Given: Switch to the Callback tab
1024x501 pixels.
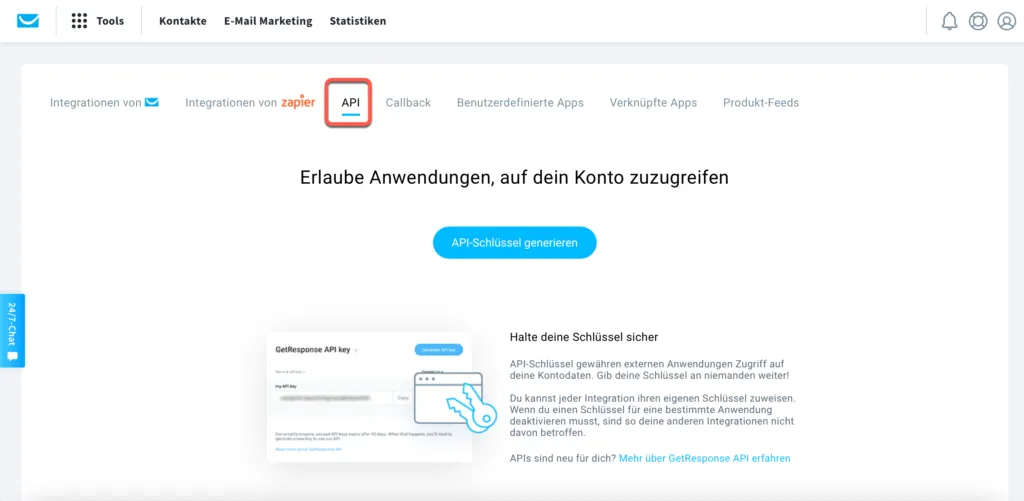Looking at the screenshot, I should point(408,103).
